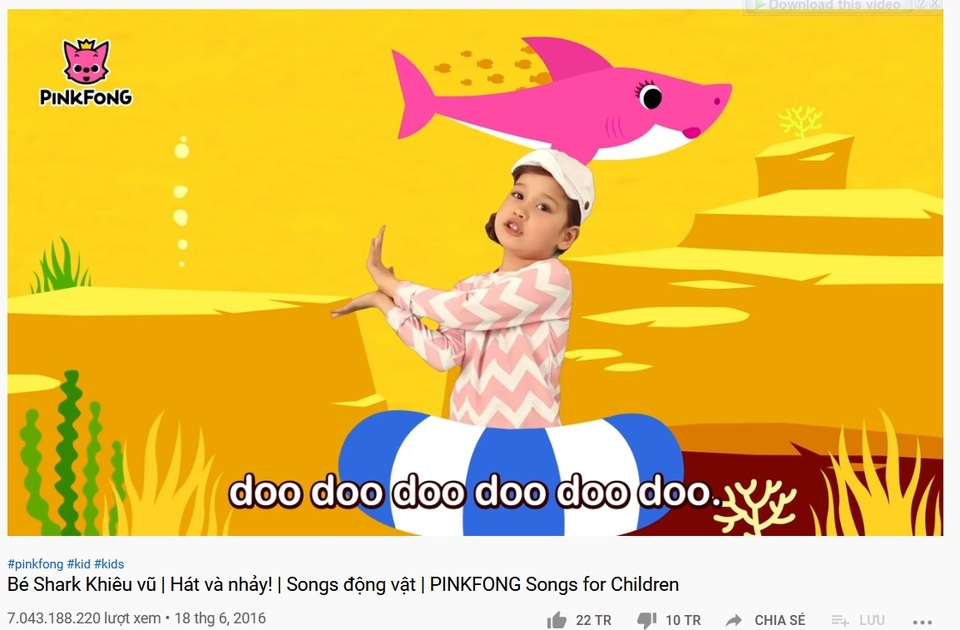The height and width of the screenshot is (630, 960).
Task: Click the 22 TR like count
Action: (x=593, y=620)
